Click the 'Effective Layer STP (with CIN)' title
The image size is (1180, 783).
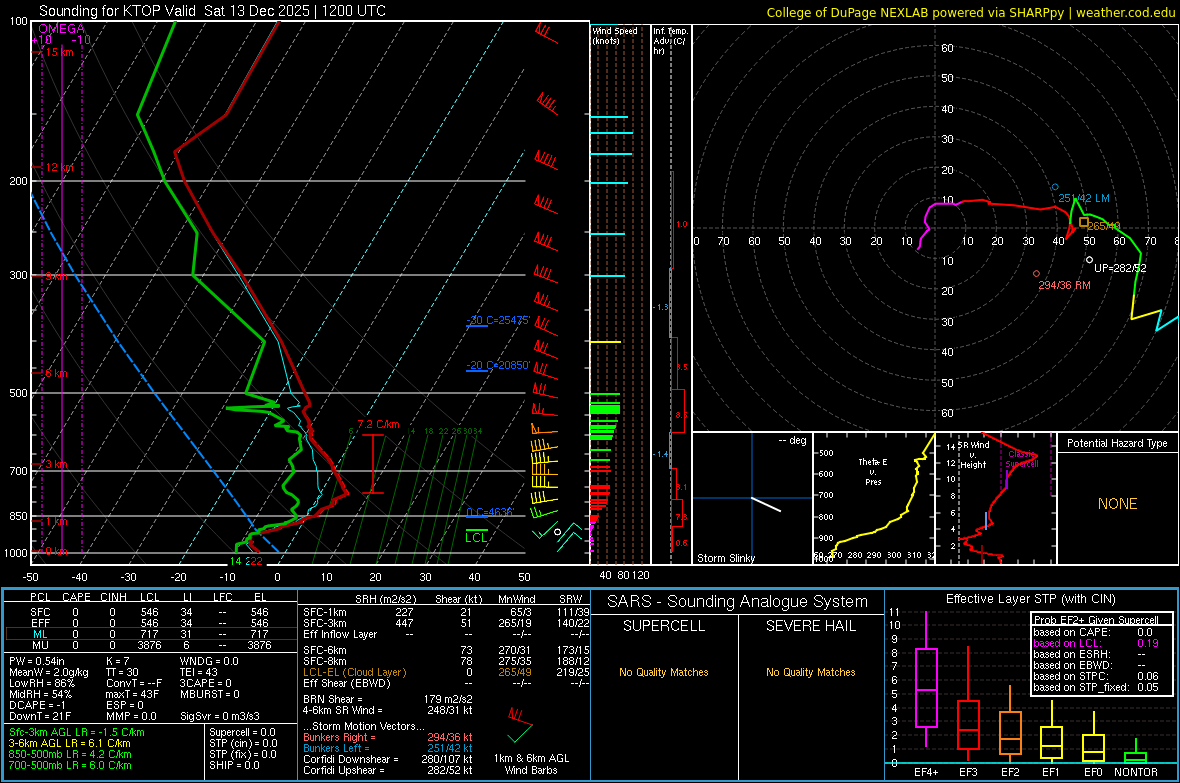point(1031,599)
